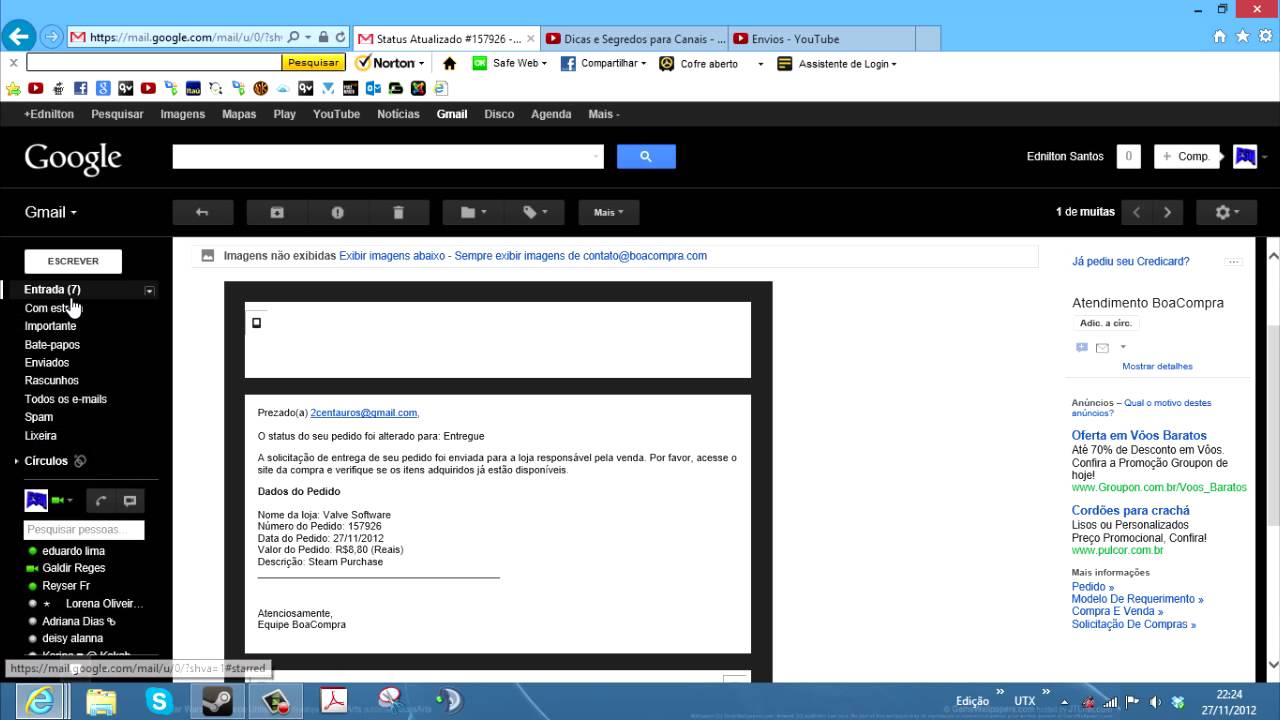
Task: Click the Facebook icon in the favorites bar
Action: point(81,88)
